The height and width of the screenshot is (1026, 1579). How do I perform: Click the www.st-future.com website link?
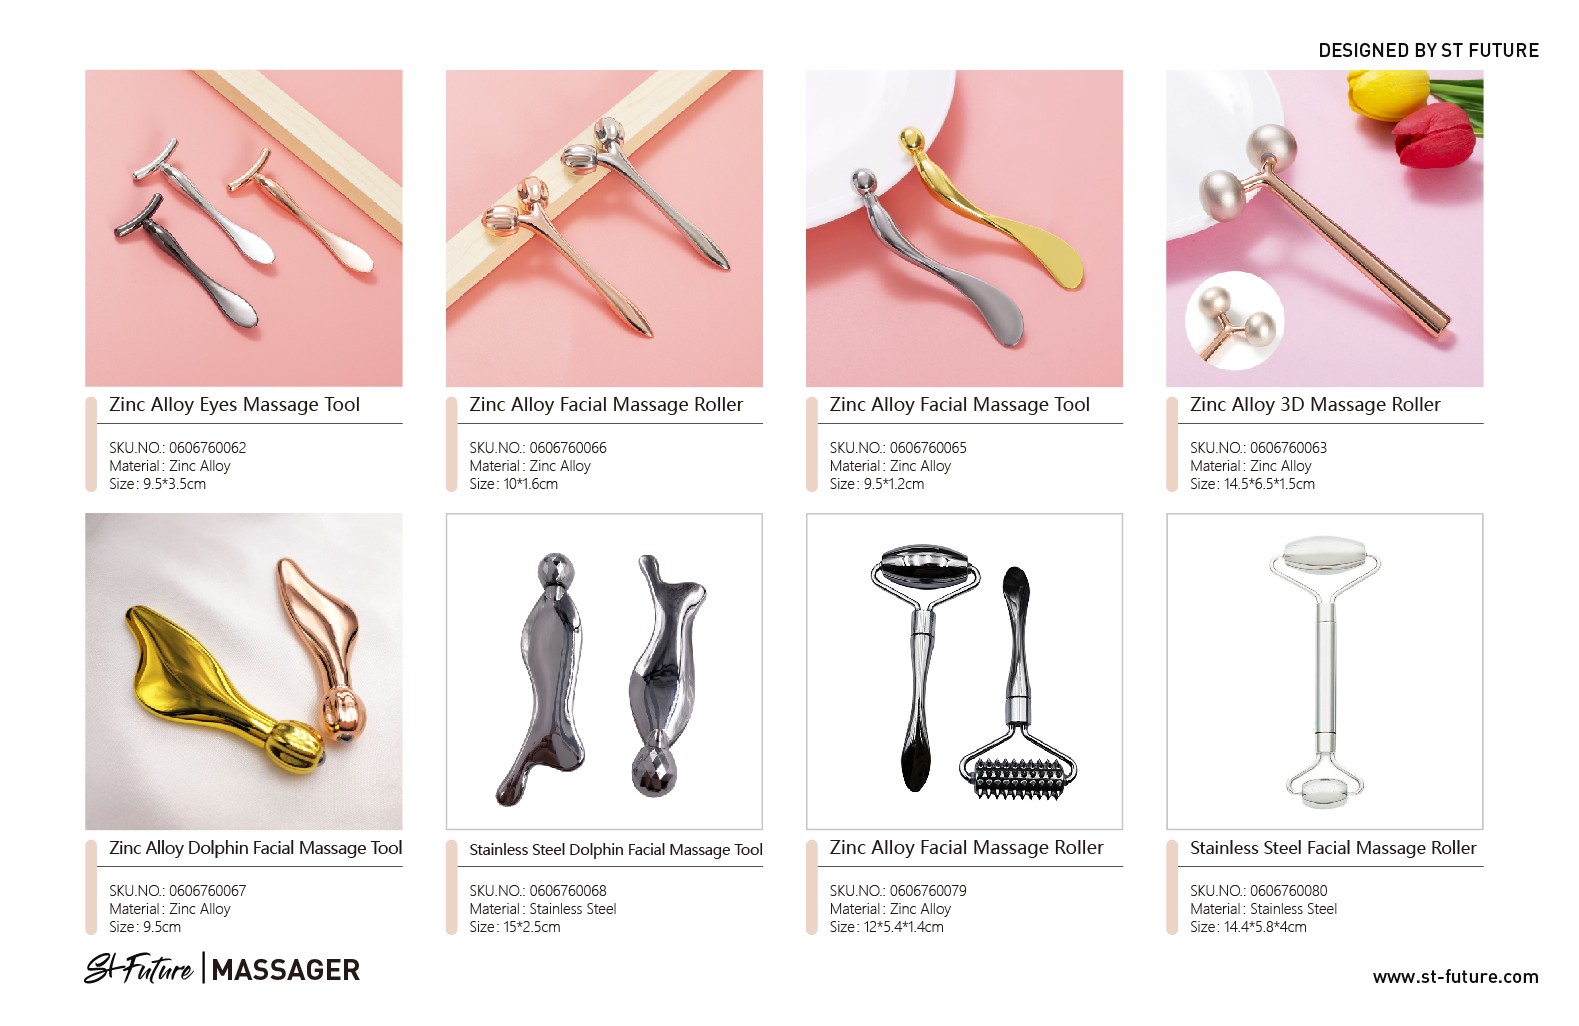pyautogui.click(x=1455, y=977)
